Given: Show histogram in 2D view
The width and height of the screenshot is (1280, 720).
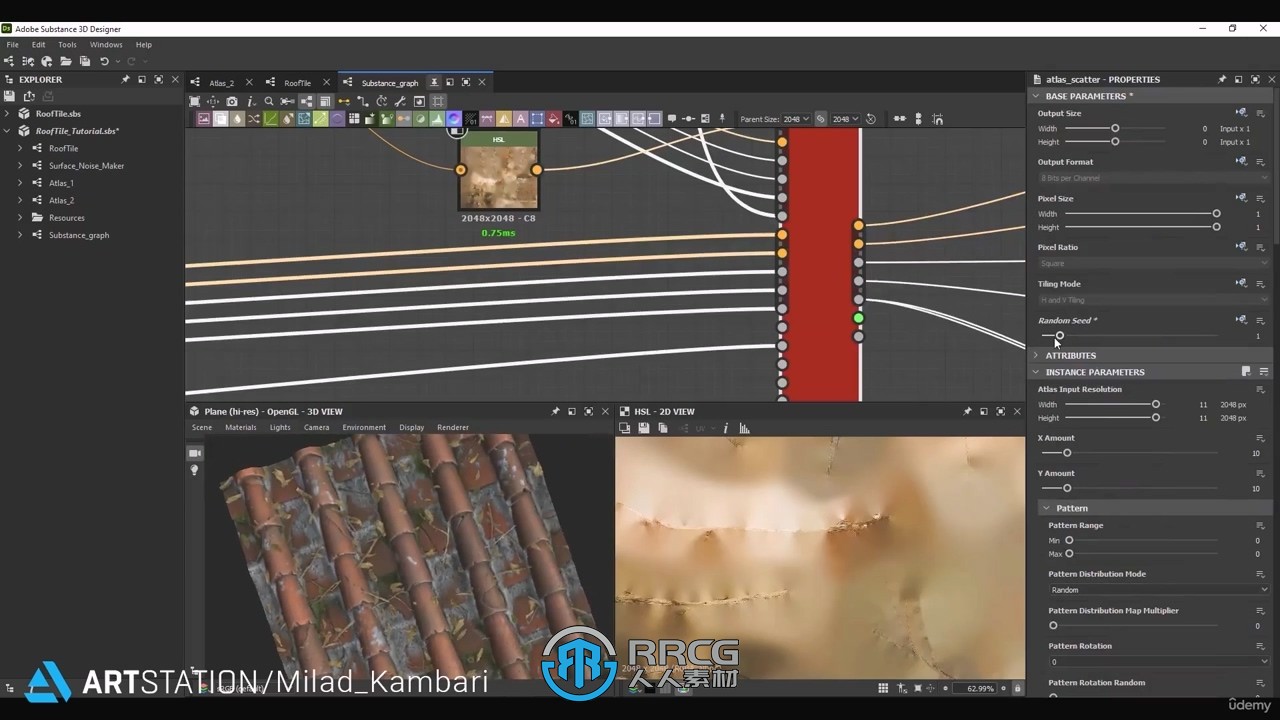Looking at the screenshot, I should coord(745,428).
